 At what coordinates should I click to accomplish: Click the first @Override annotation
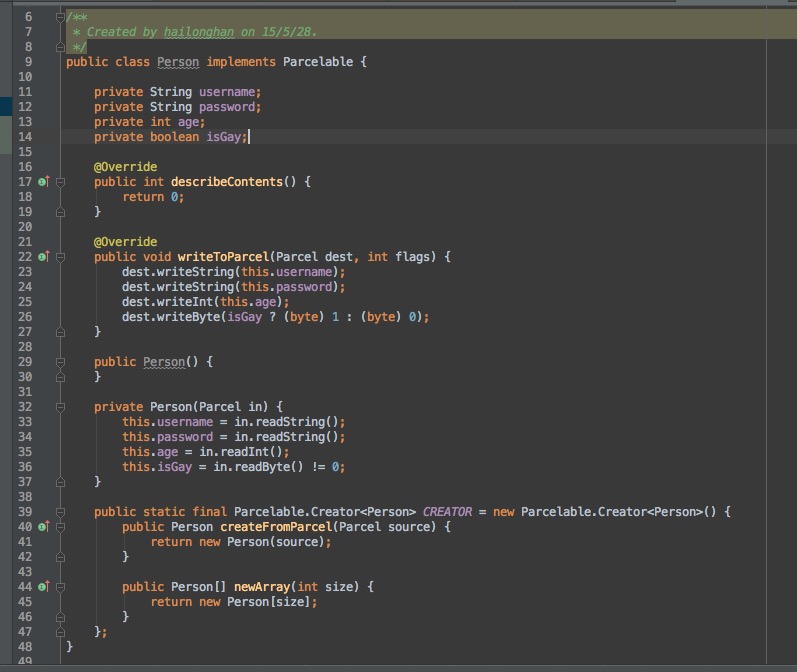tap(125, 167)
